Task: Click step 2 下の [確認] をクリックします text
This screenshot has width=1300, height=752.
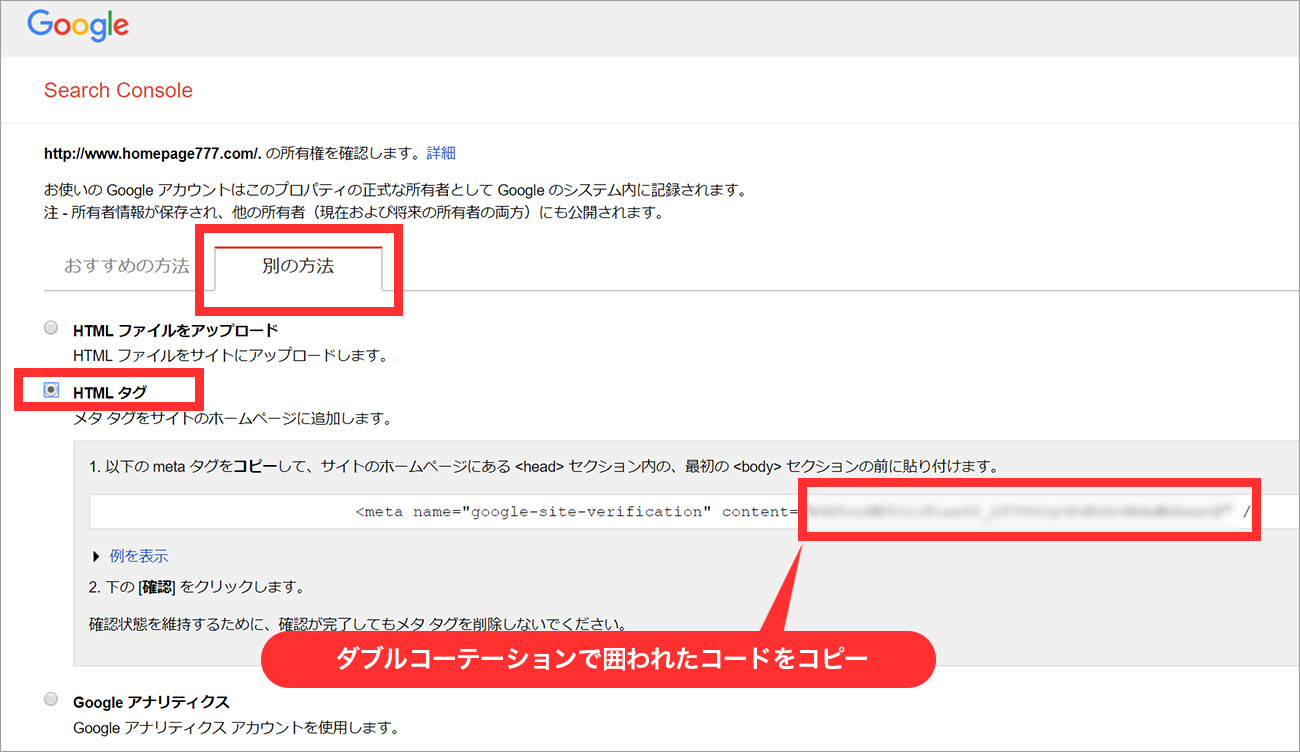Action: pyautogui.click(x=196, y=586)
